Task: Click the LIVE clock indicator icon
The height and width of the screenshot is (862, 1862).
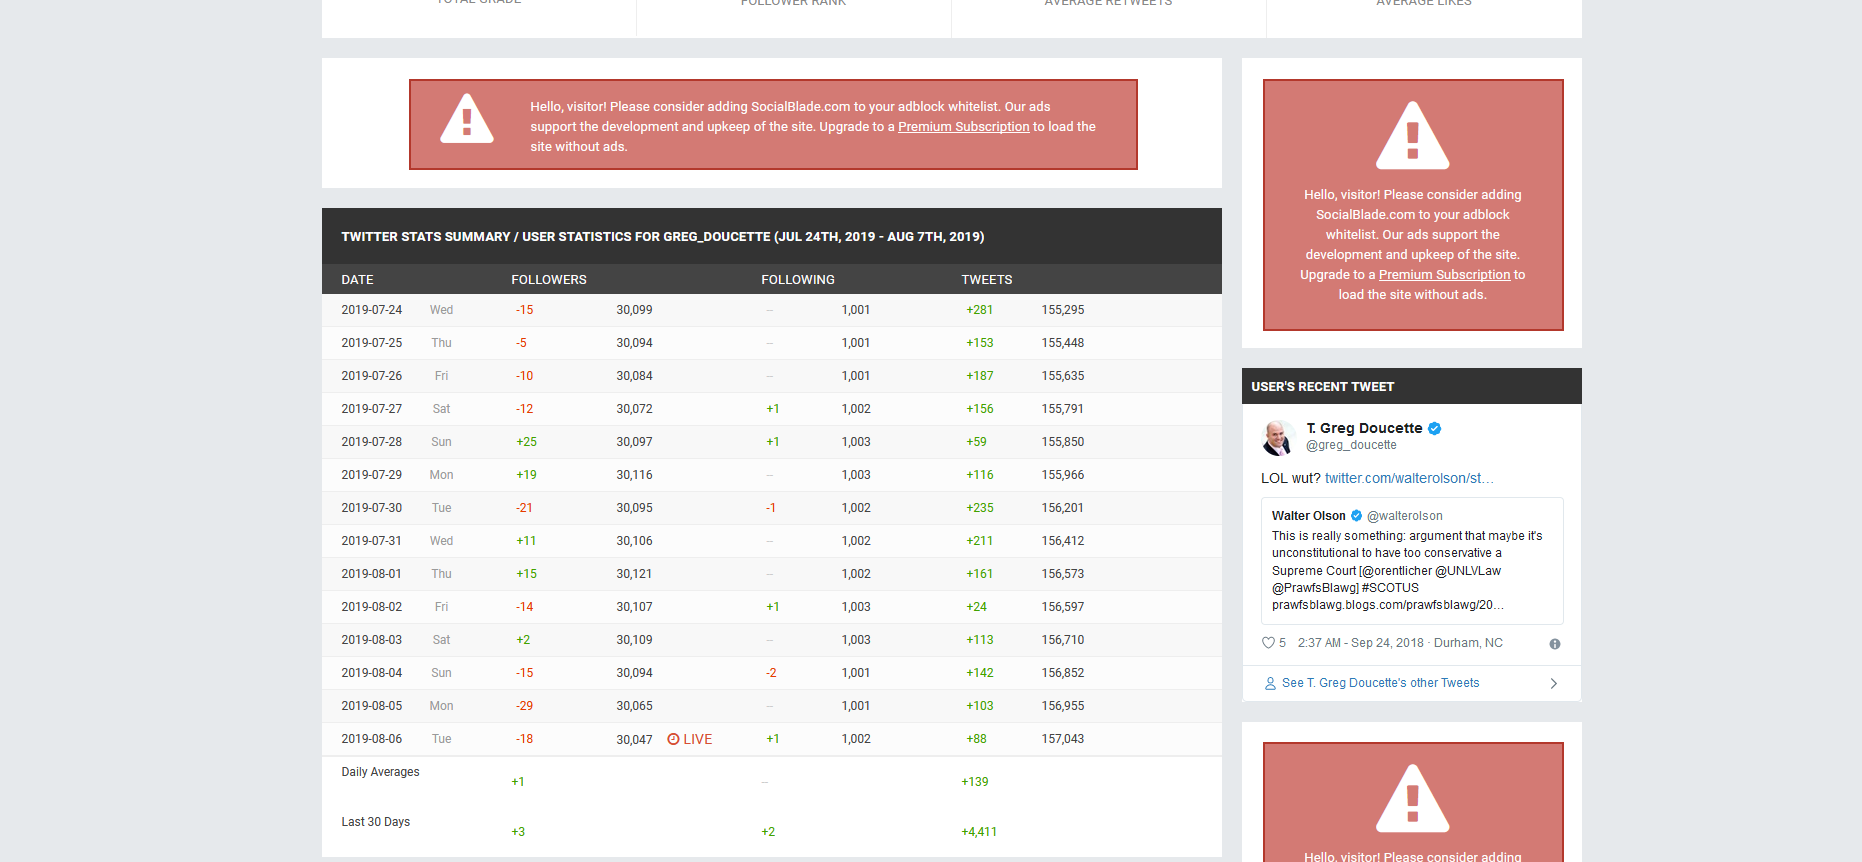Action: tap(673, 739)
